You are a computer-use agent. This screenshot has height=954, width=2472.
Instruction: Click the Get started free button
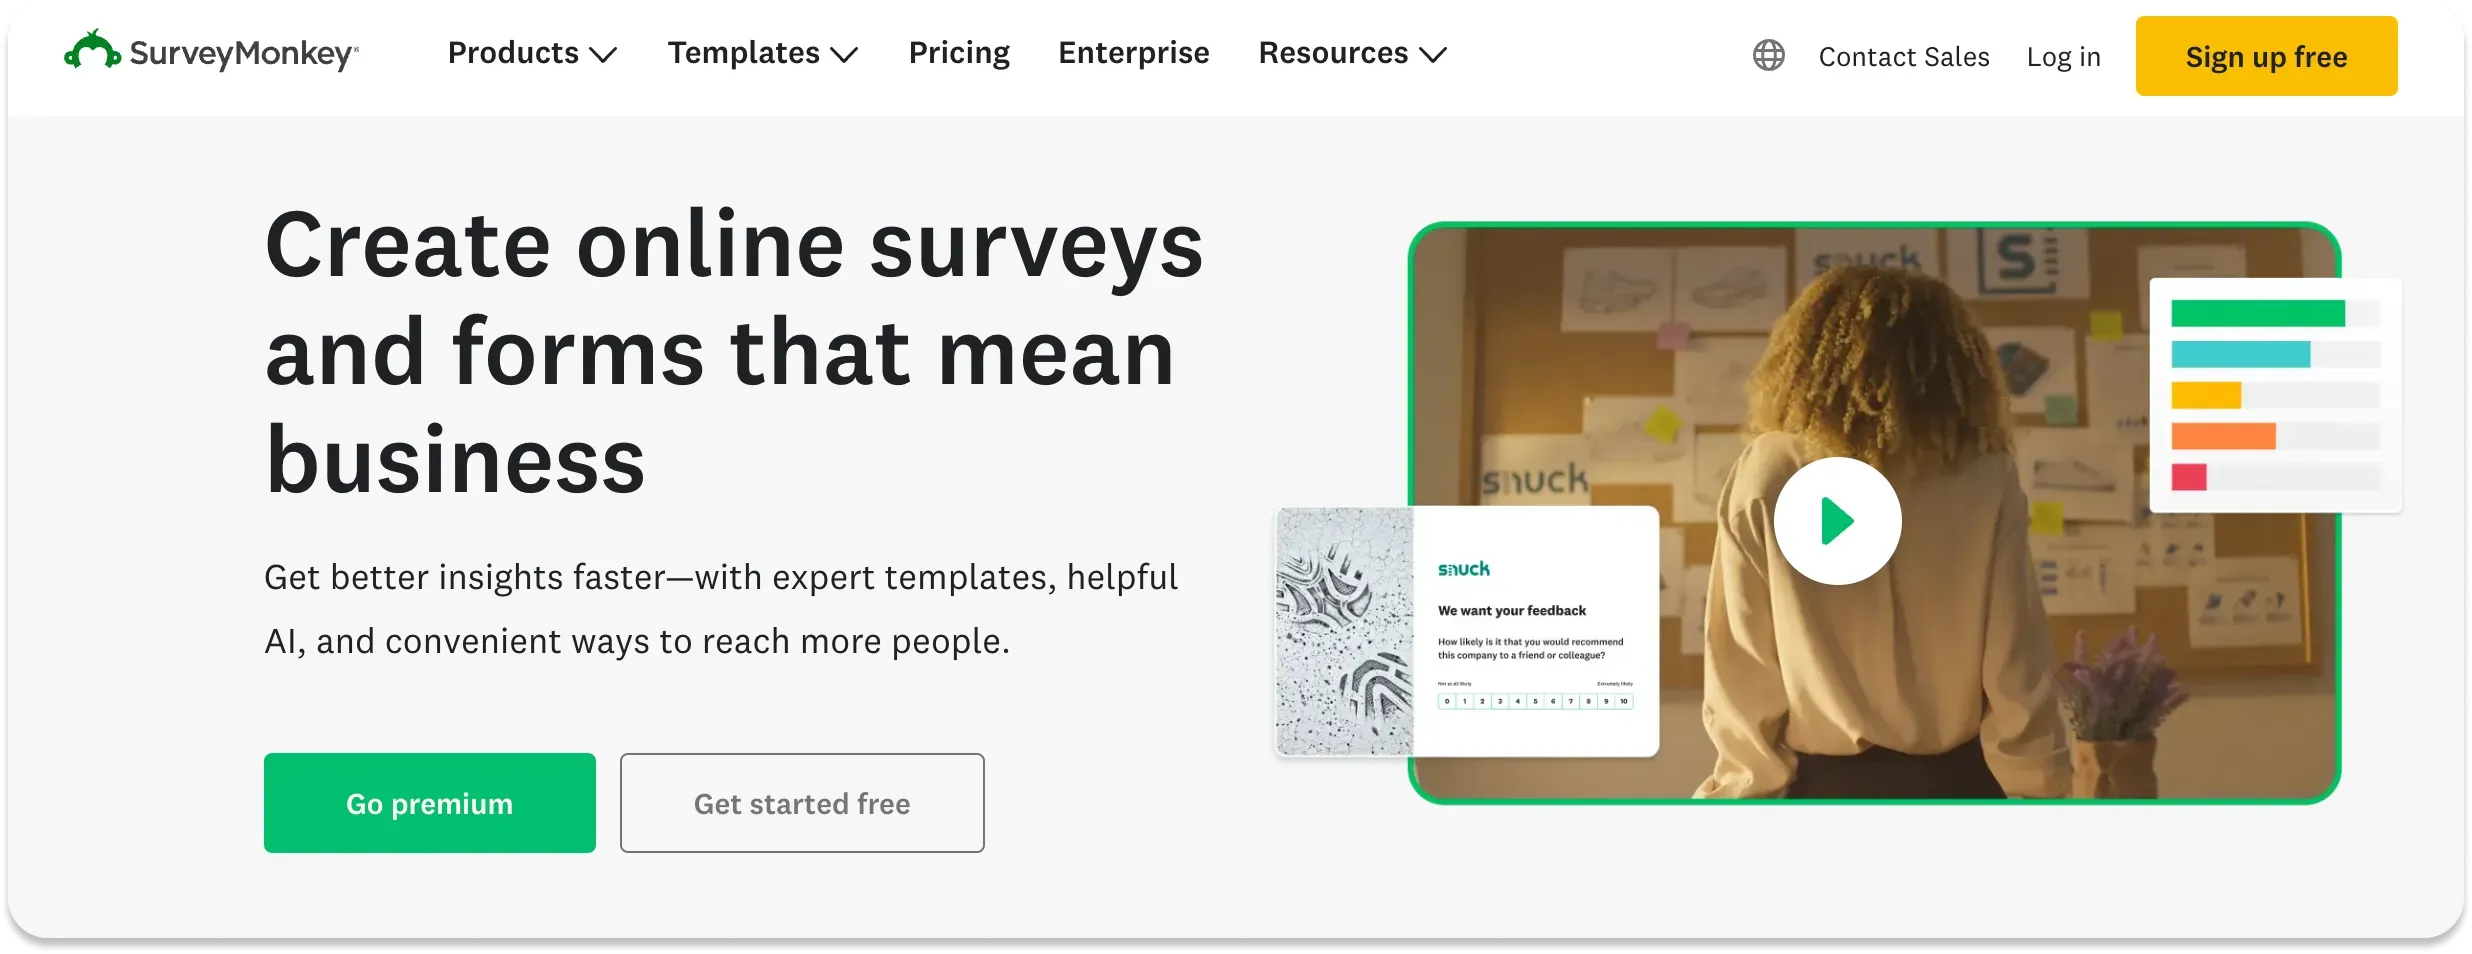click(801, 803)
